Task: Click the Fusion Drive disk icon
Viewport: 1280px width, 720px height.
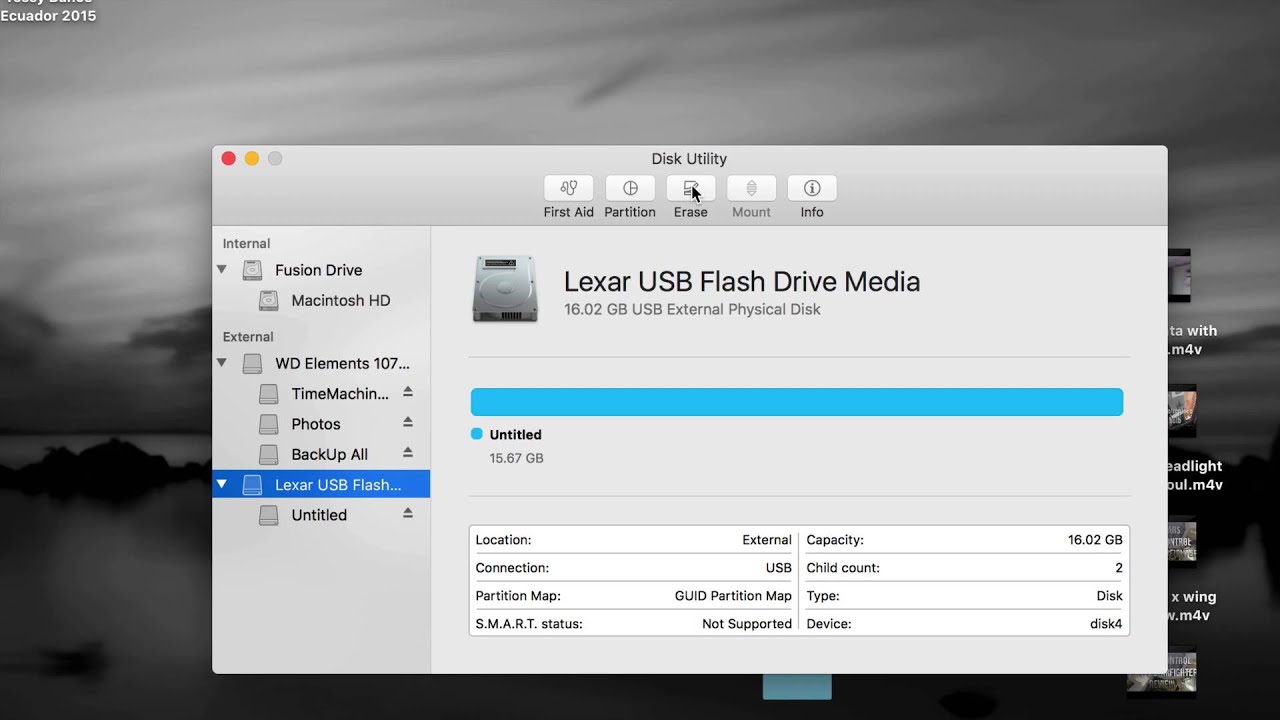Action: coord(253,270)
